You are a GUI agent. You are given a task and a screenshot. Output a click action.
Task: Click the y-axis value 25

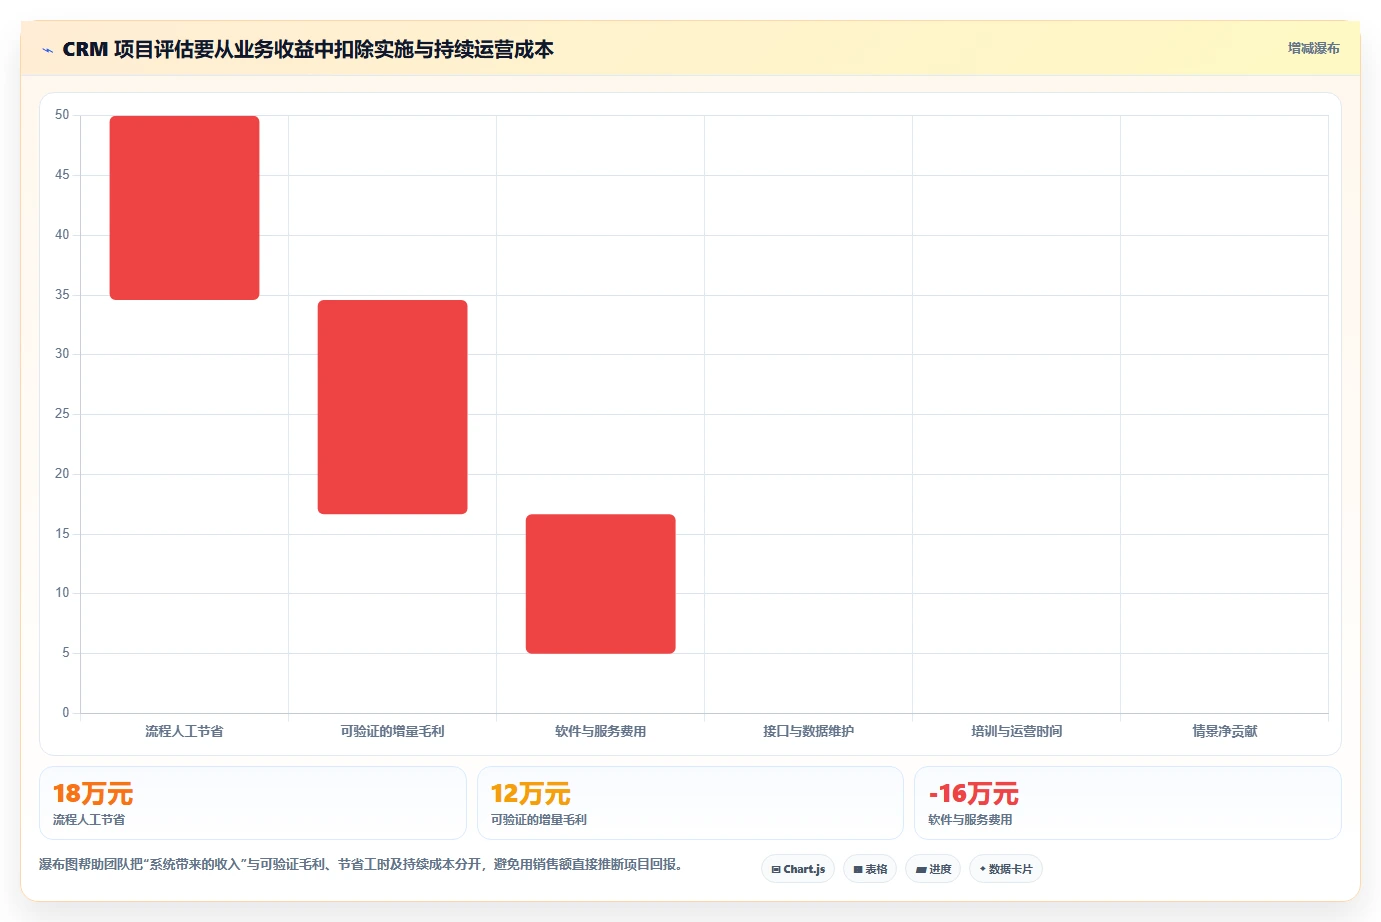pyautogui.click(x=62, y=414)
